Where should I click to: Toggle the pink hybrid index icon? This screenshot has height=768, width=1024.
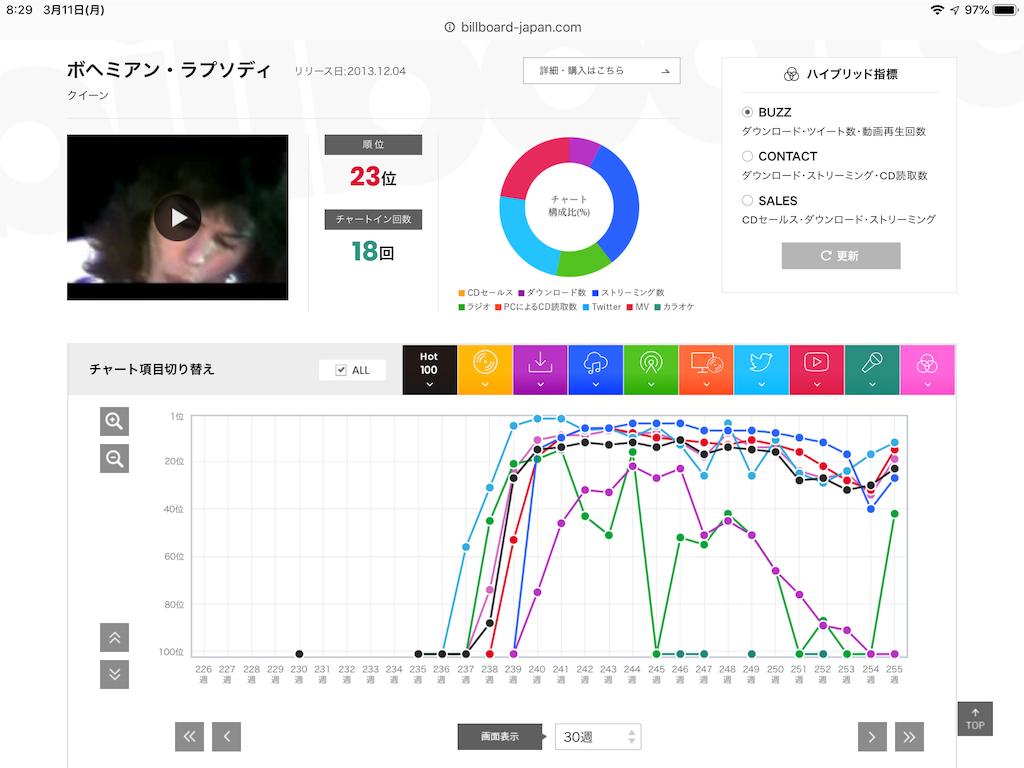(927, 370)
